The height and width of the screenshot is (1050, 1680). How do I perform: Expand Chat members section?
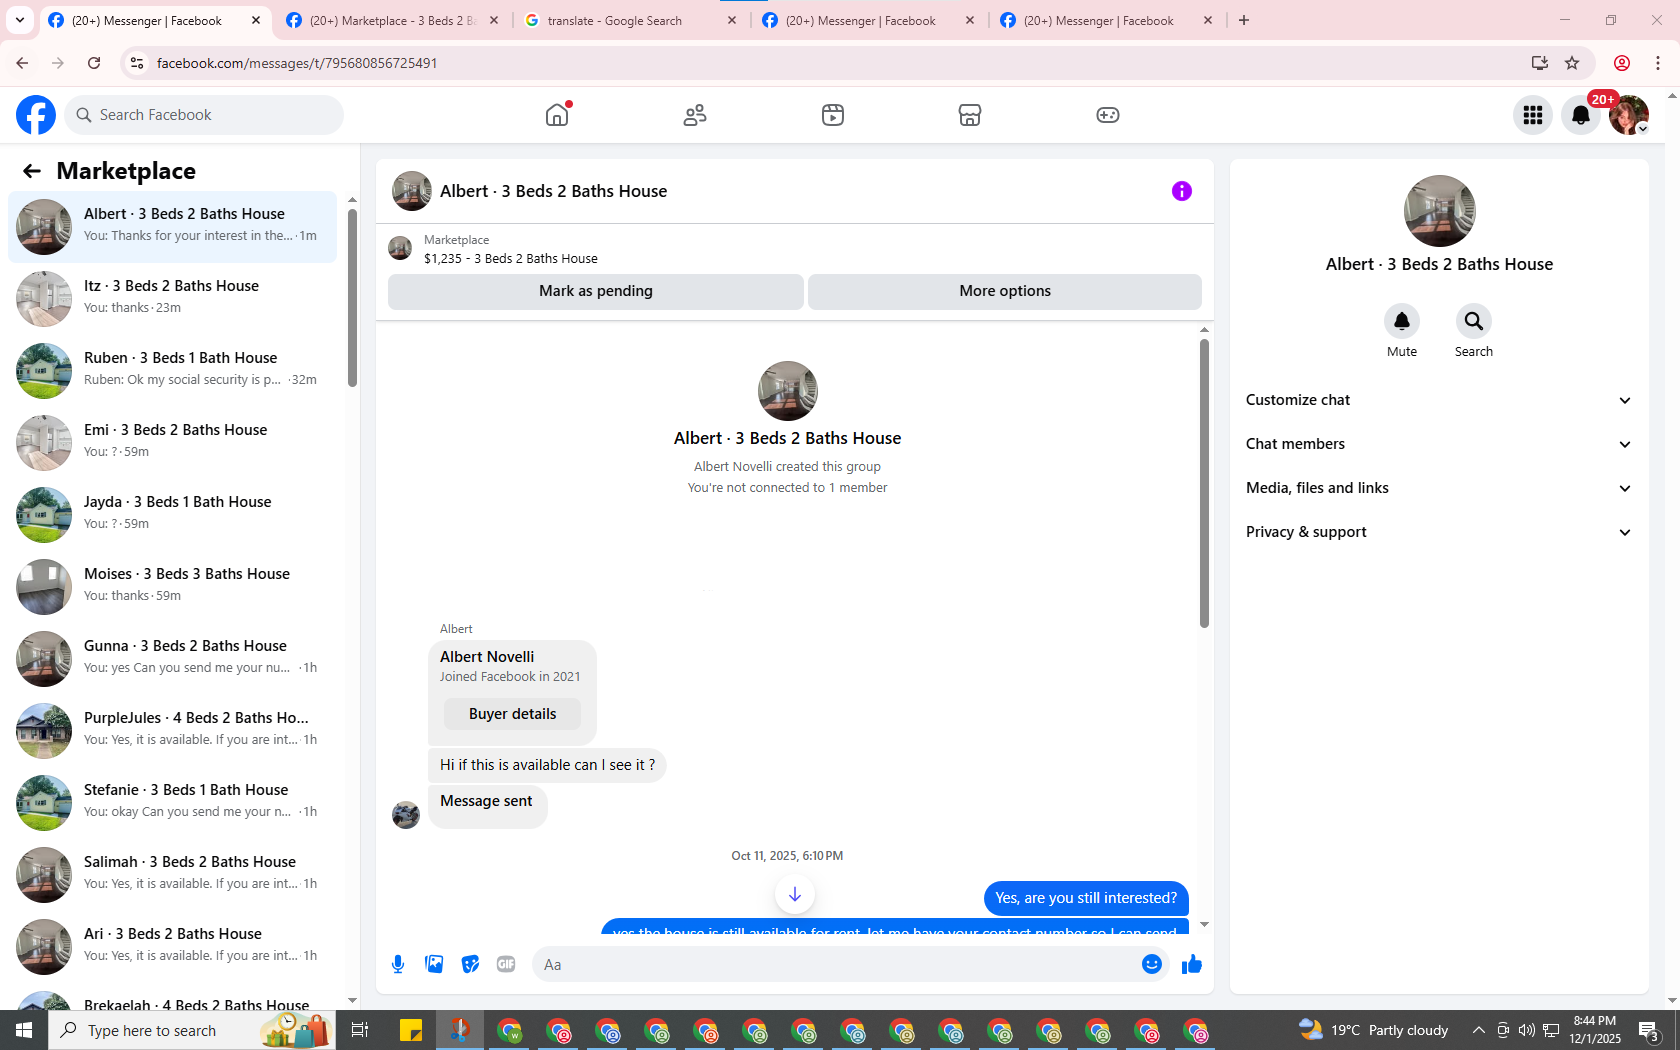[x=1439, y=444]
